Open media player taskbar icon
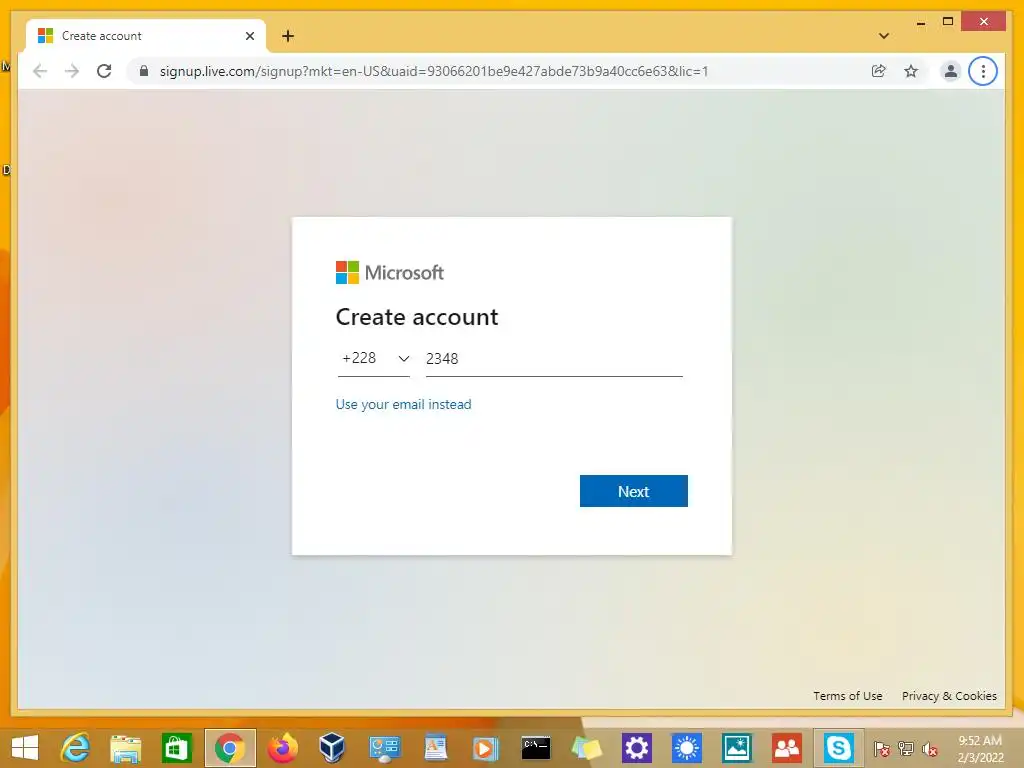 pos(485,748)
